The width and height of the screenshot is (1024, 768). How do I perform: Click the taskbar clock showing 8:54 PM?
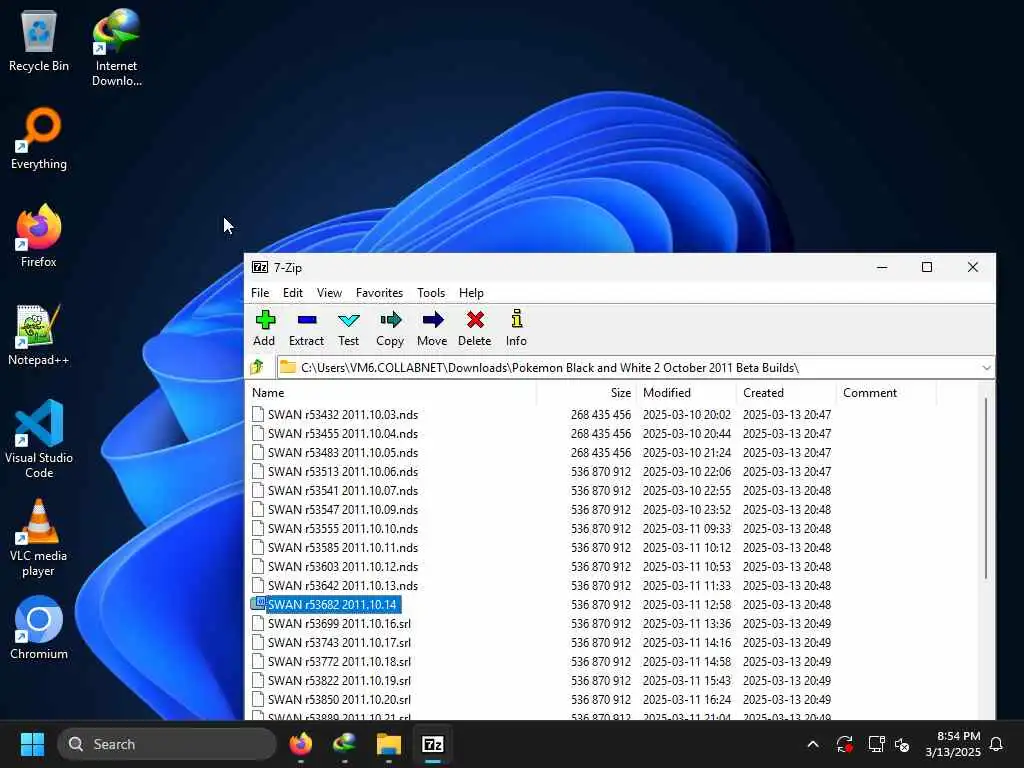952,744
